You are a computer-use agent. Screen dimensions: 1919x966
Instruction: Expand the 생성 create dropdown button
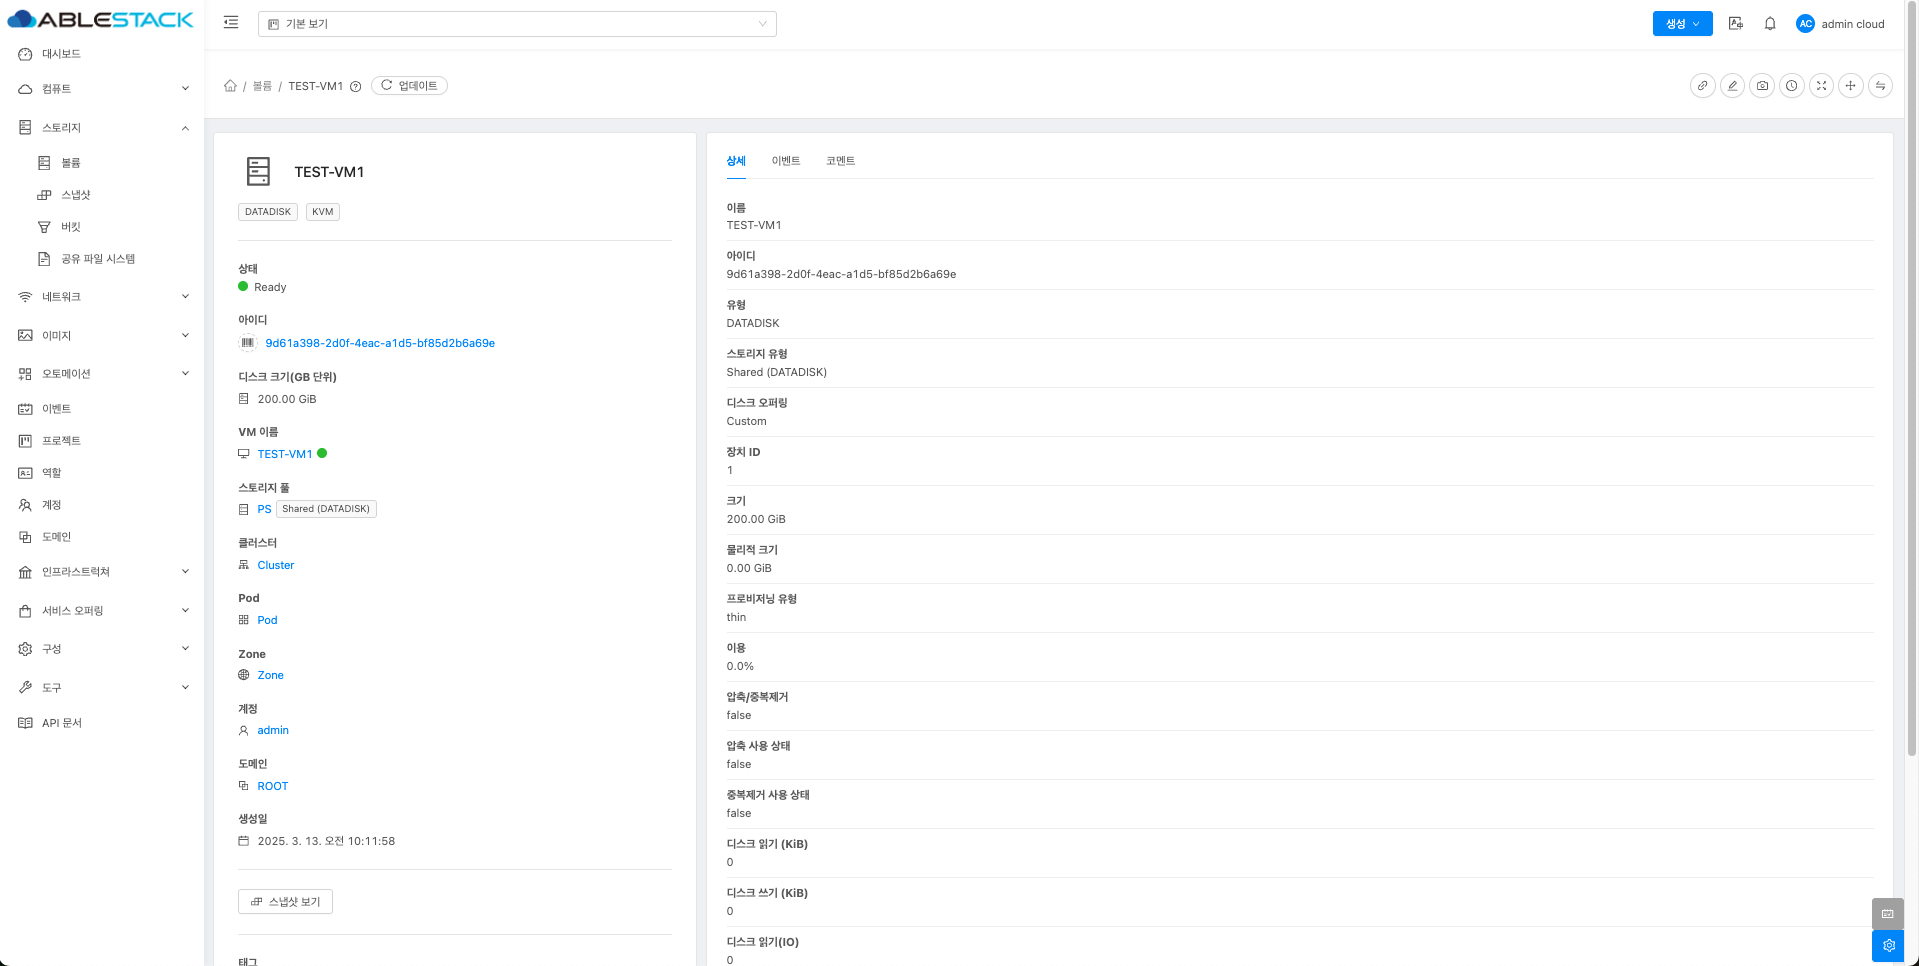pos(1682,24)
